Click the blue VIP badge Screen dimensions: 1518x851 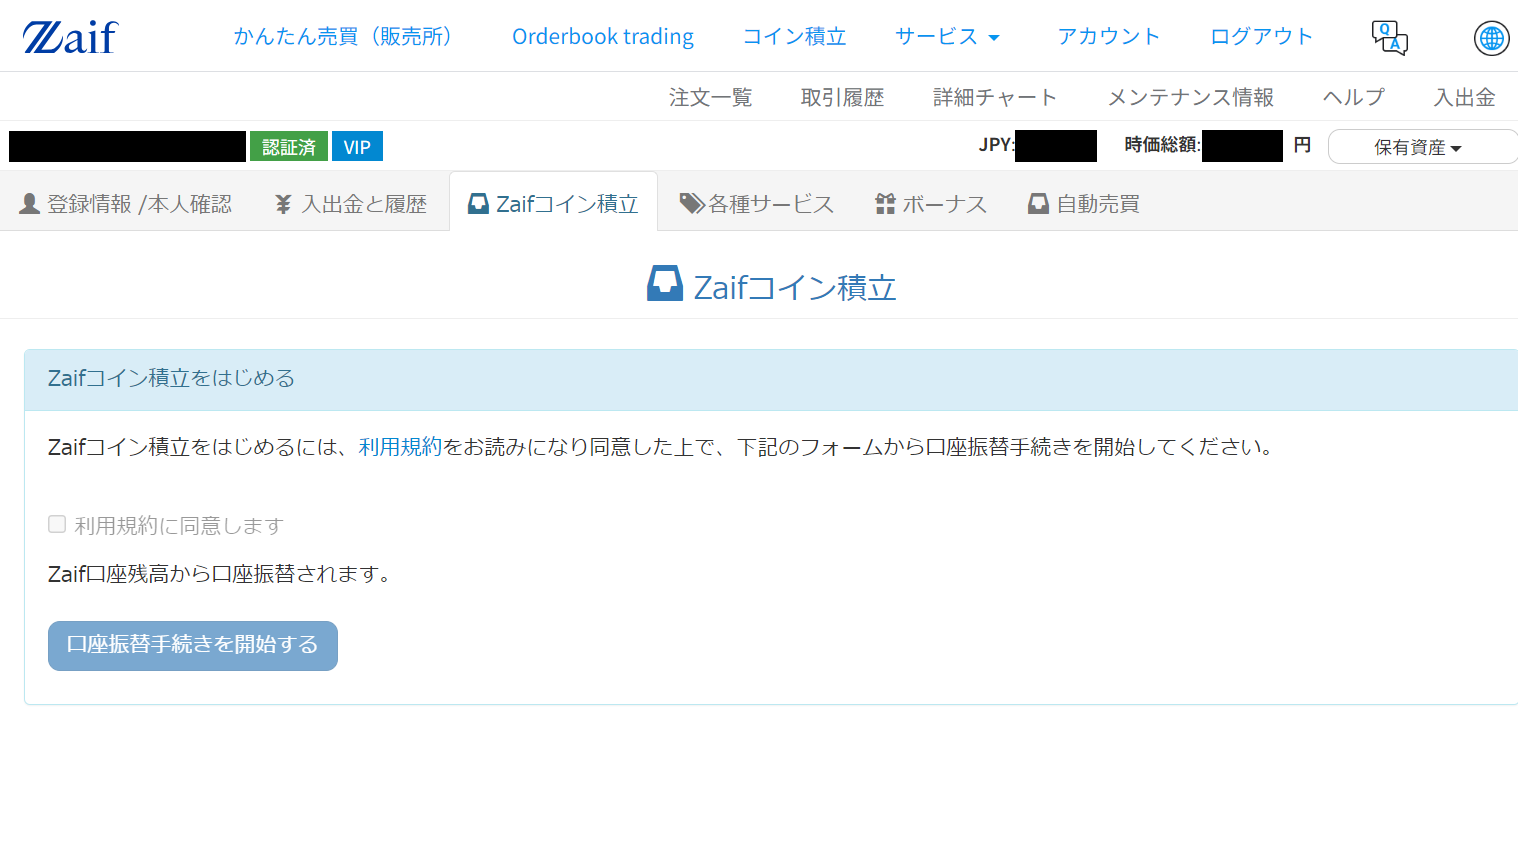point(357,147)
